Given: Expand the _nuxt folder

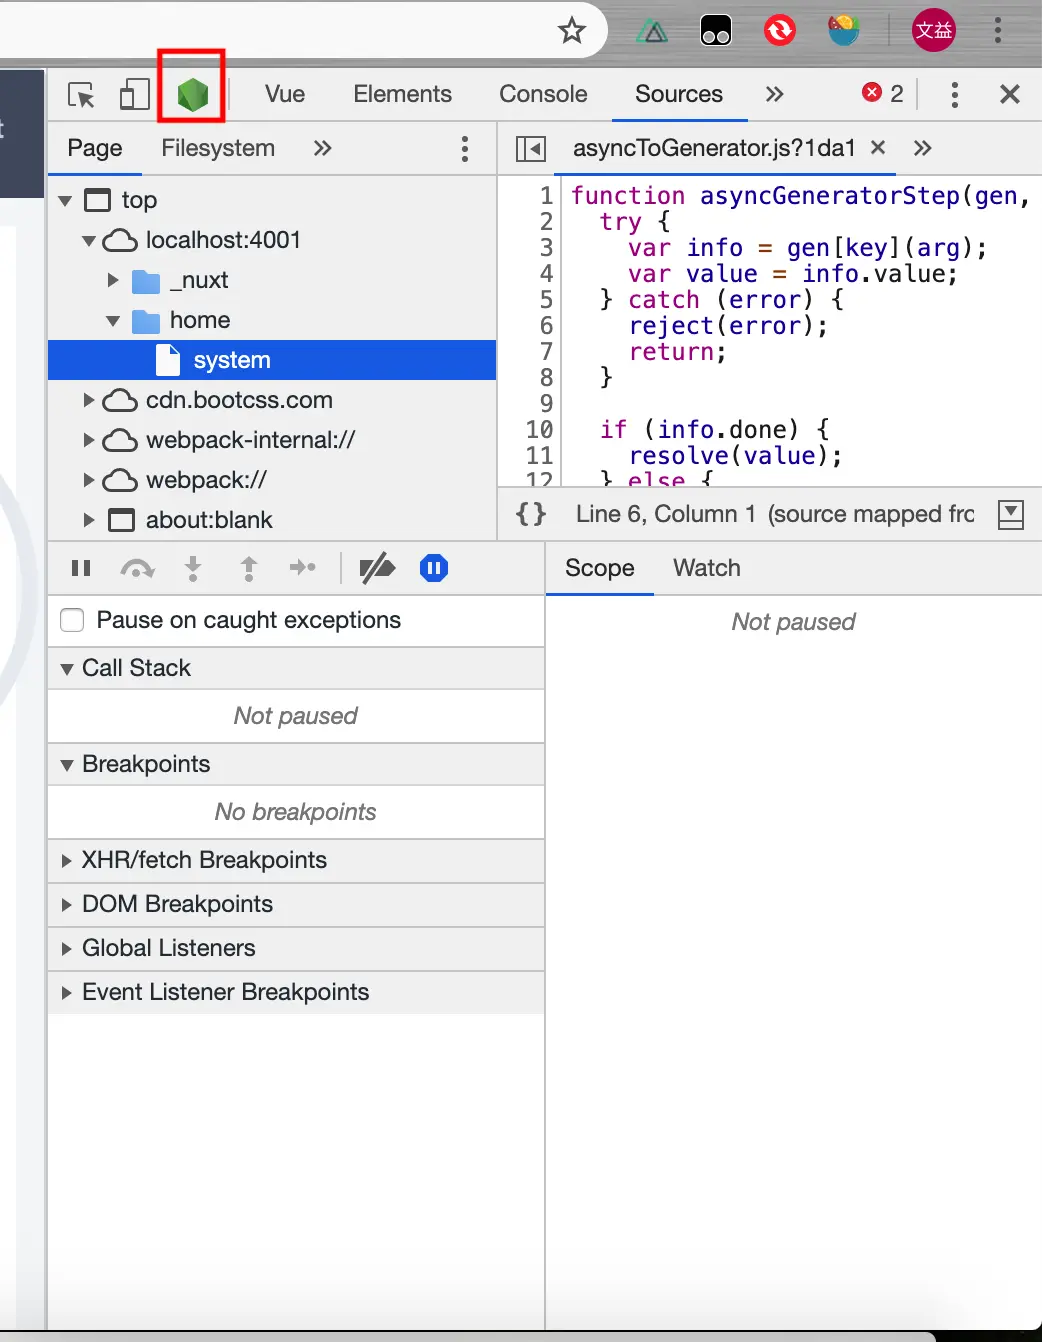Looking at the screenshot, I should coord(113,280).
